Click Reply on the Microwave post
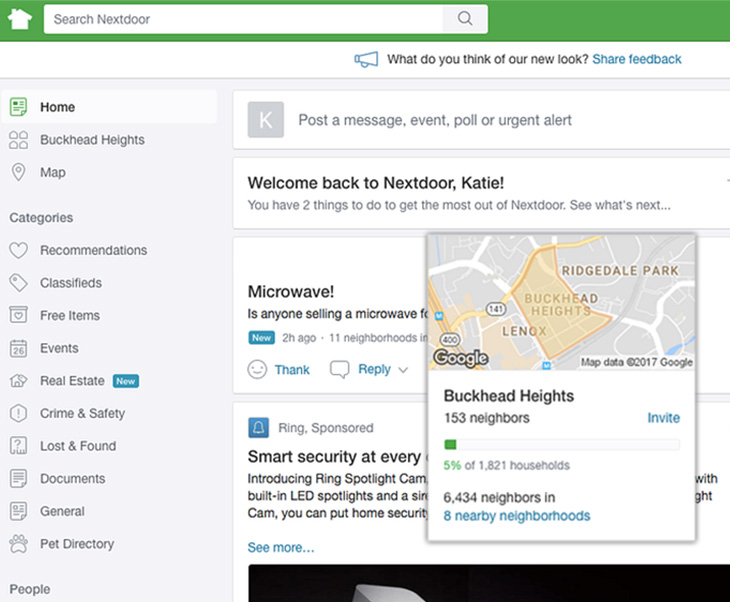 coord(374,369)
